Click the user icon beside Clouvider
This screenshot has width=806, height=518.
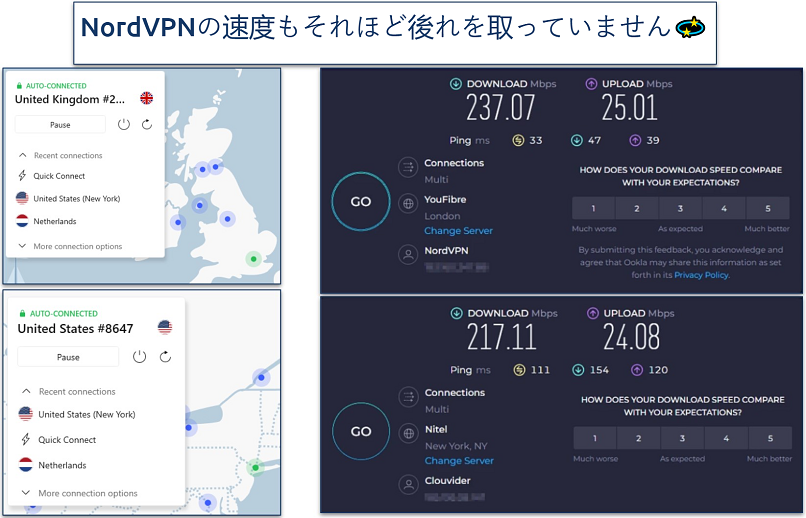click(409, 484)
